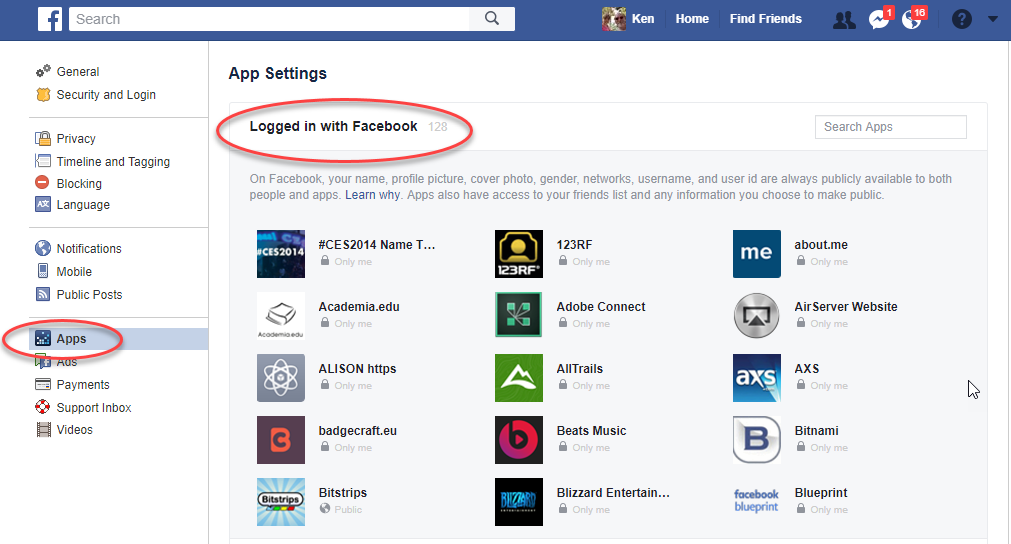The image size is (1011, 544).
Task: Click the Learn why link
Action: 372,195
